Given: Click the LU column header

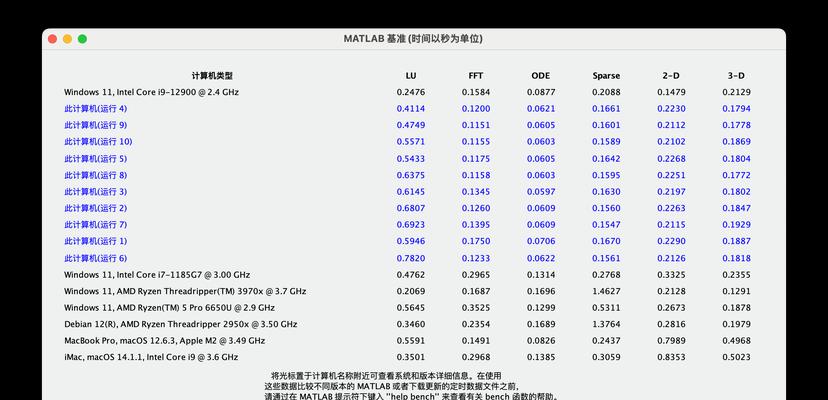Looking at the screenshot, I should pyautogui.click(x=411, y=76).
